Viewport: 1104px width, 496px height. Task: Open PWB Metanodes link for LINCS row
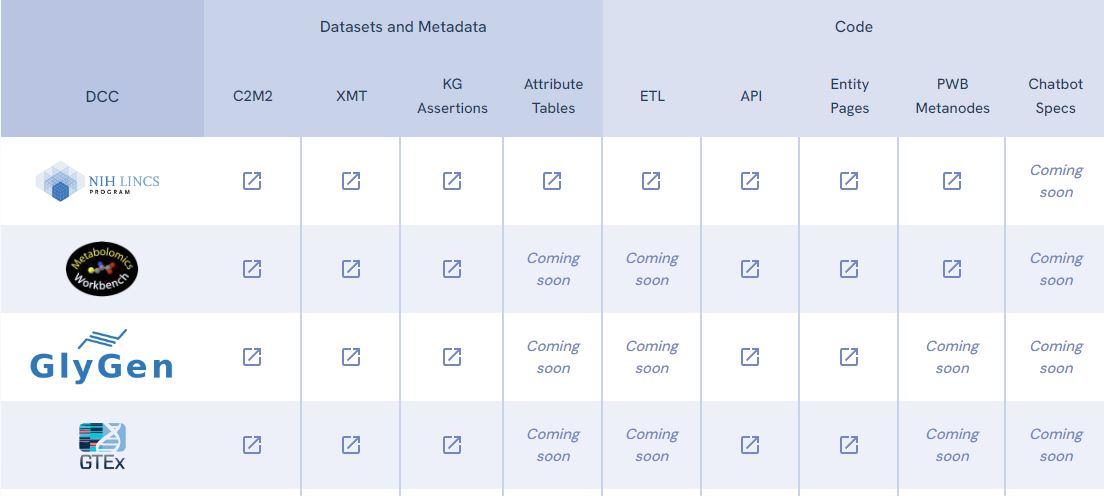click(x=952, y=181)
